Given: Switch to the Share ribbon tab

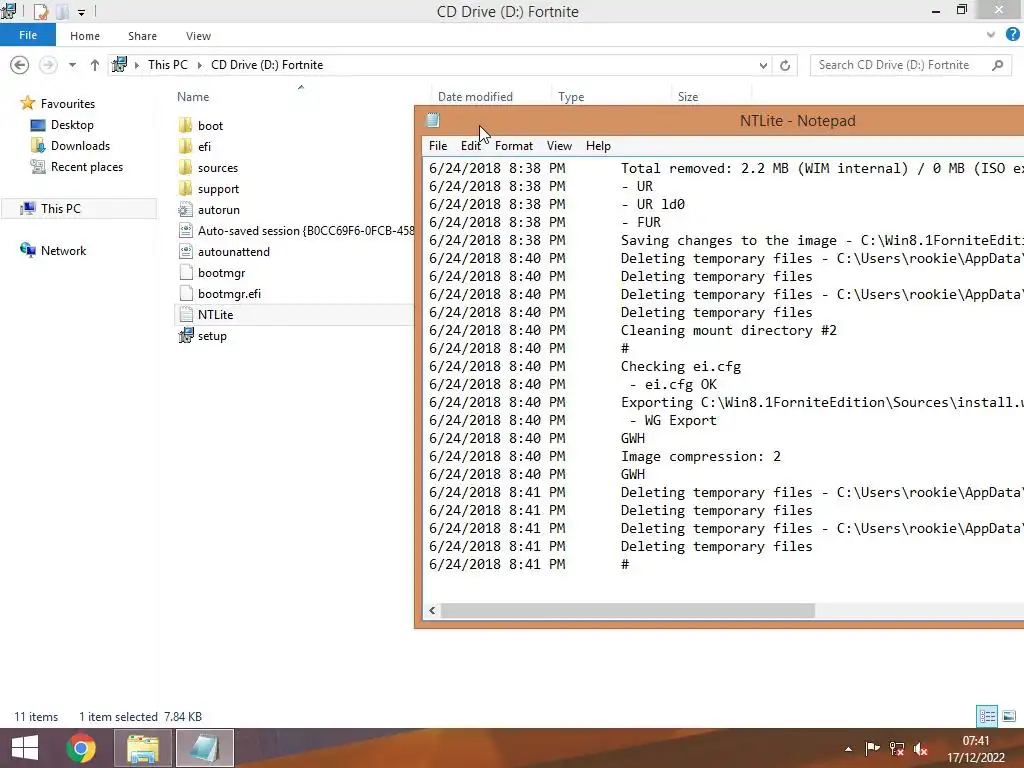Looking at the screenshot, I should coord(142,36).
